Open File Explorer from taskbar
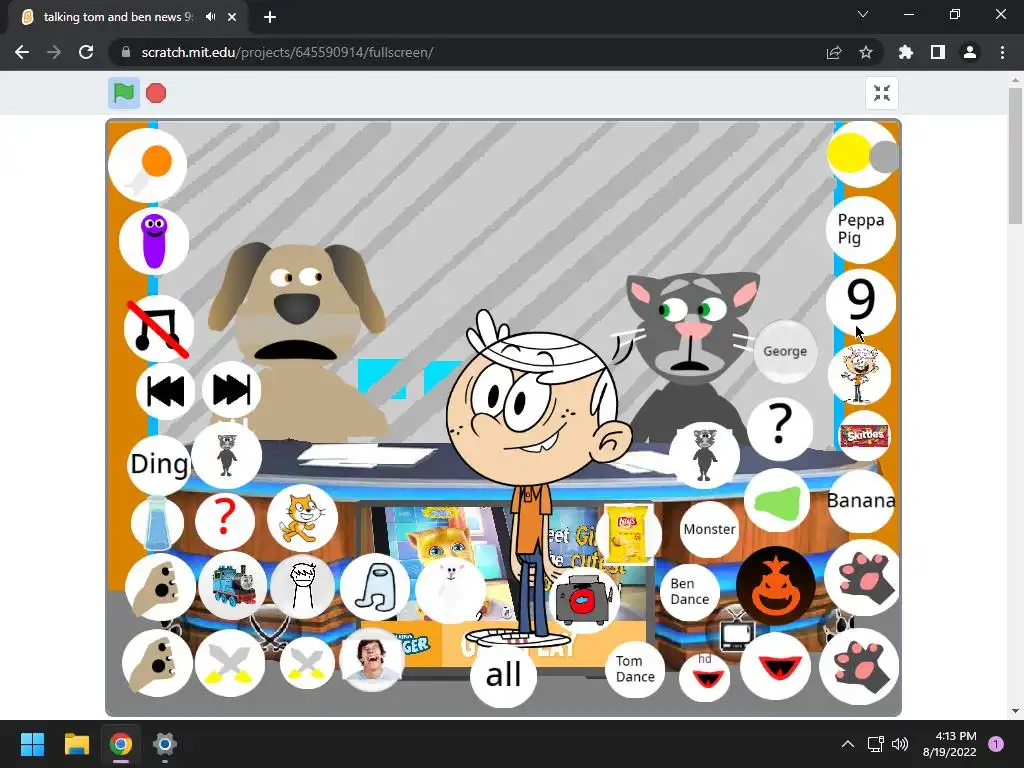 (x=76, y=744)
